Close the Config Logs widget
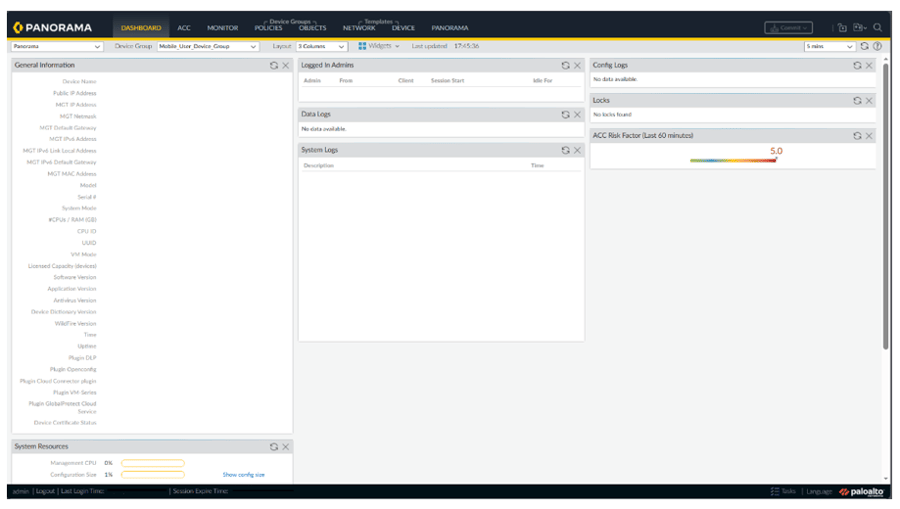This screenshot has width=900, height=509. [x=869, y=65]
